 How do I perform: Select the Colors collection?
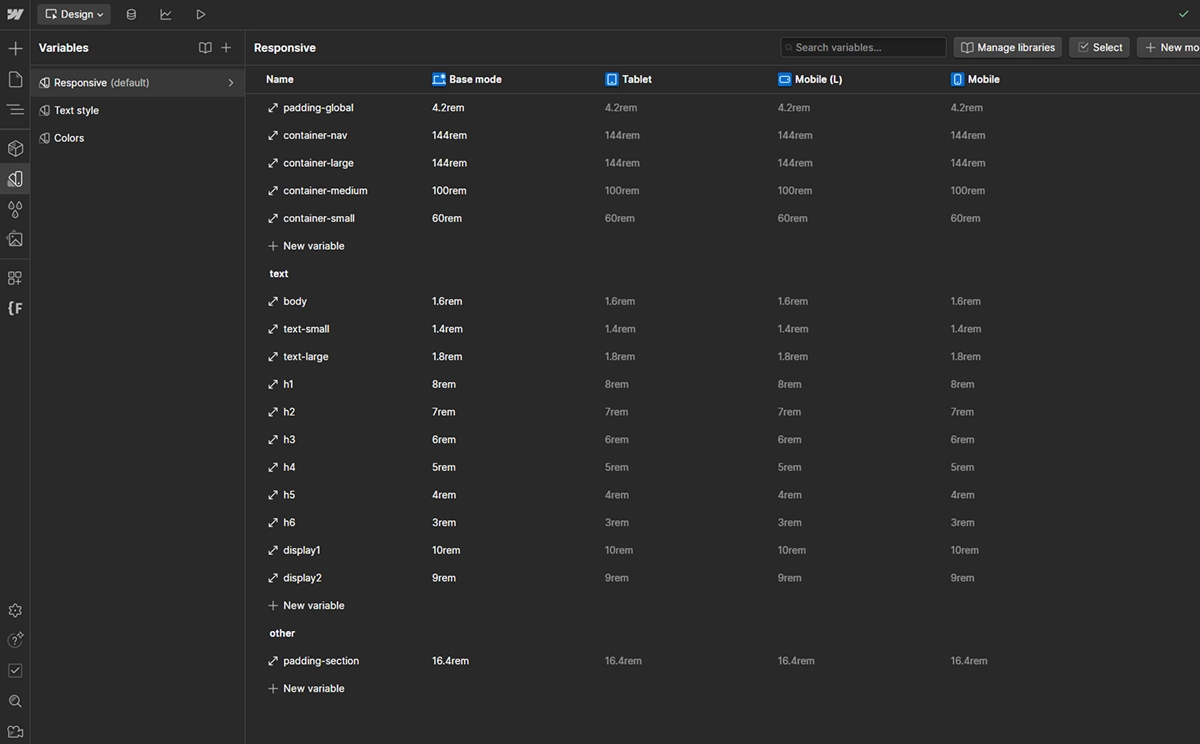click(69, 138)
